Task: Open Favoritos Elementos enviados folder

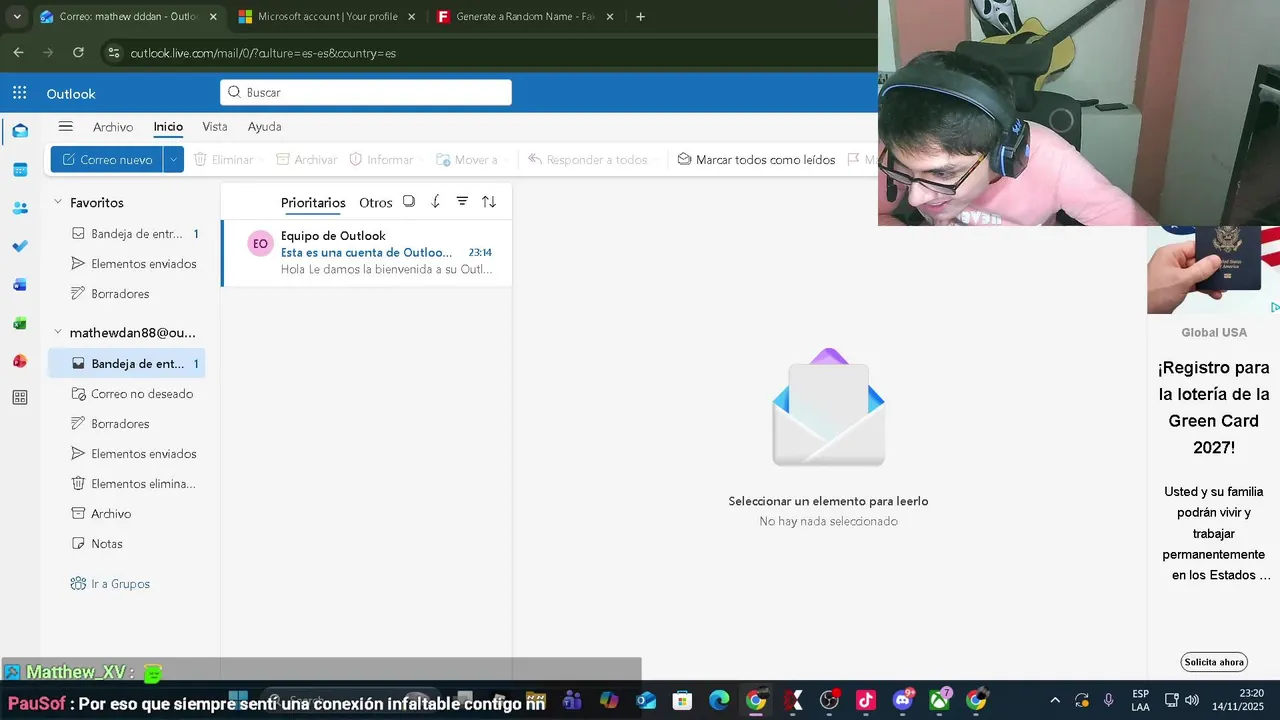Action: (x=127, y=264)
